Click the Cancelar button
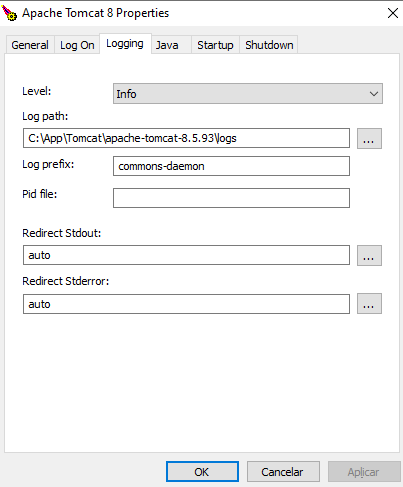403x487 pixels. [283, 472]
